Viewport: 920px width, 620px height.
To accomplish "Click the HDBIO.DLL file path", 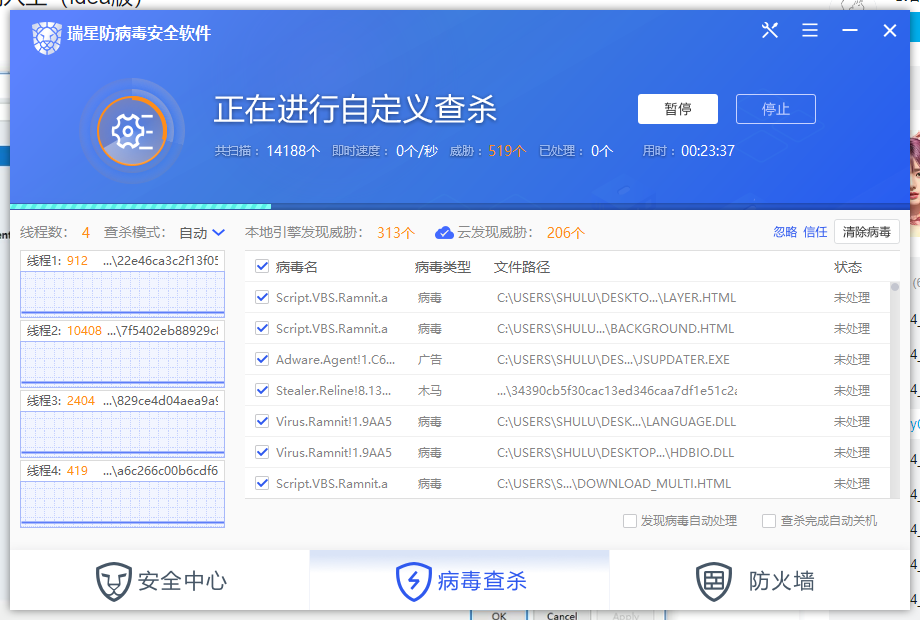I will (615, 453).
